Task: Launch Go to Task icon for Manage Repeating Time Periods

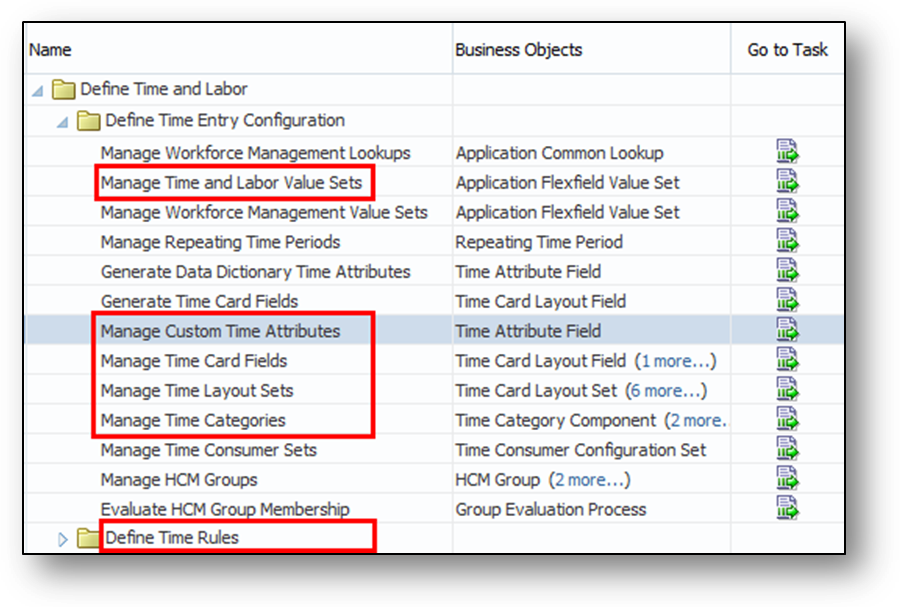Action: click(787, 242)
